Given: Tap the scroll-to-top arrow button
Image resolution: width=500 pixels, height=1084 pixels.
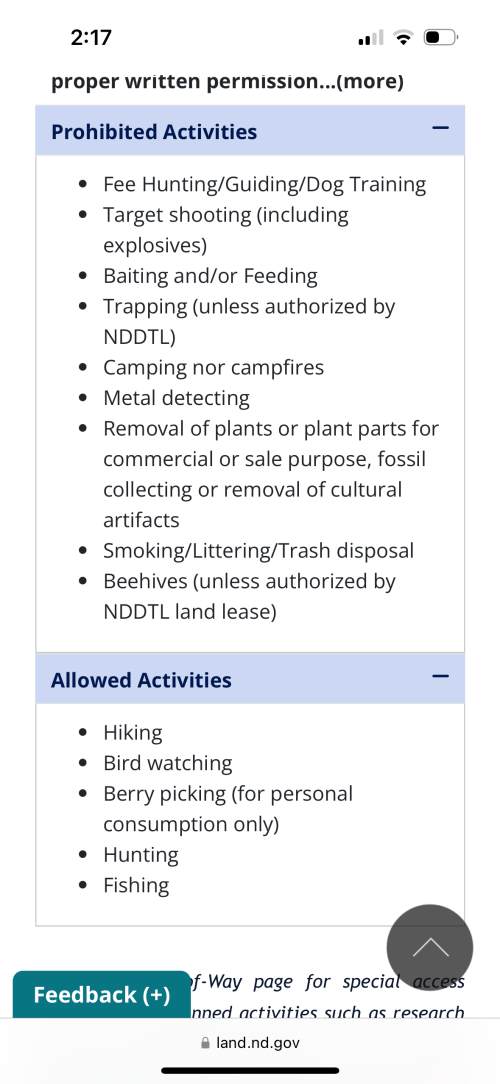Looking at the screenshot, I should (x=429, y=948).
